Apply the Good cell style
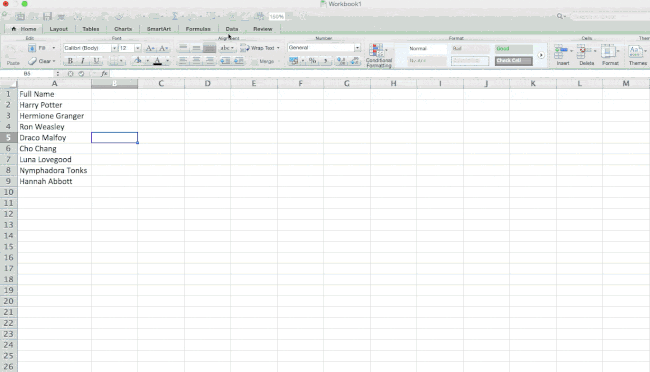This screenshot has height=372, width=650. point(513,49)
